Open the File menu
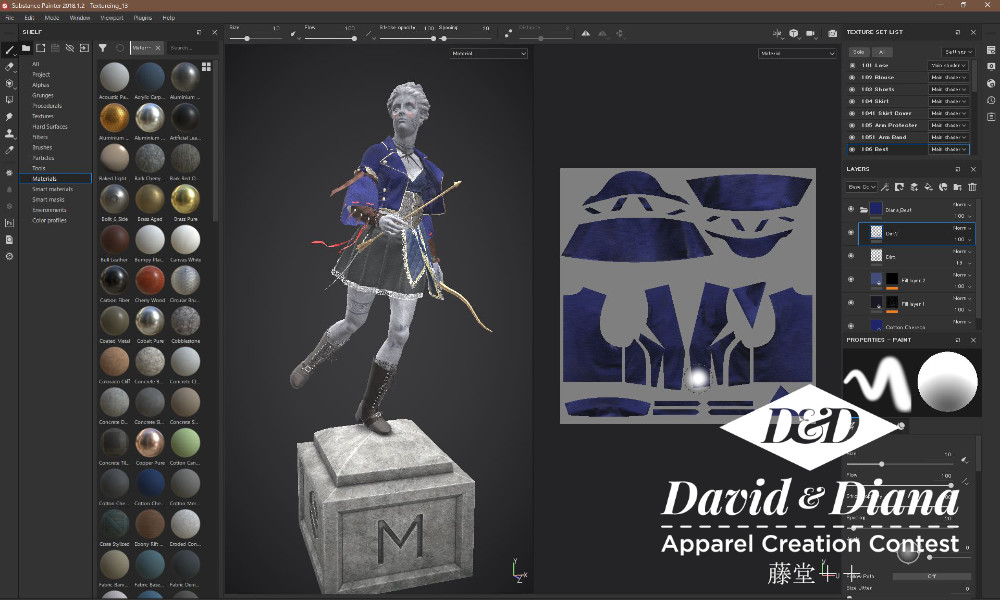 click(x=10, y=18)
